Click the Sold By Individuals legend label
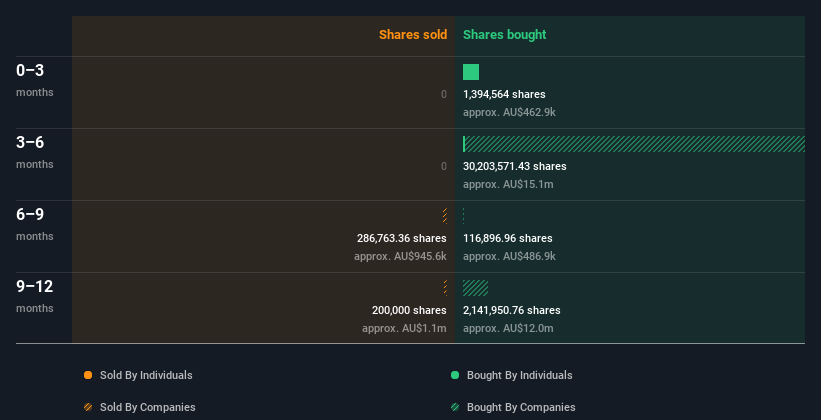Image resolution: width=821 pixels, height=420 pixels. click(146, 375)
